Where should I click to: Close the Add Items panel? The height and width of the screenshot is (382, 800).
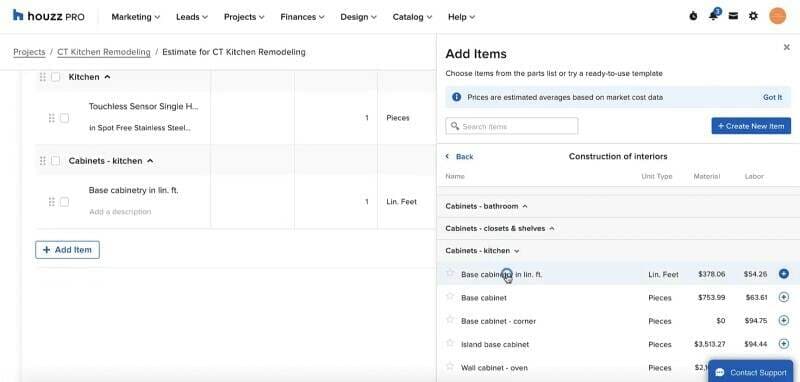point(786,47)
